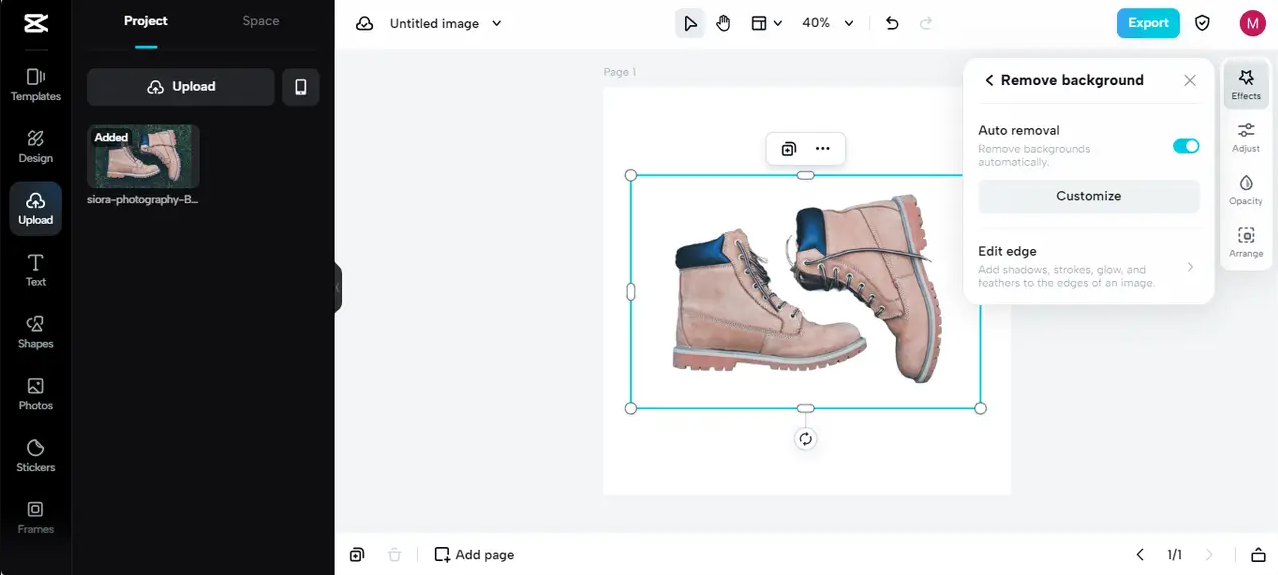This screenshot has height=575, width=1278.
Task: Open the Shapes sidebar panel
Action: [x=35, y=332]
